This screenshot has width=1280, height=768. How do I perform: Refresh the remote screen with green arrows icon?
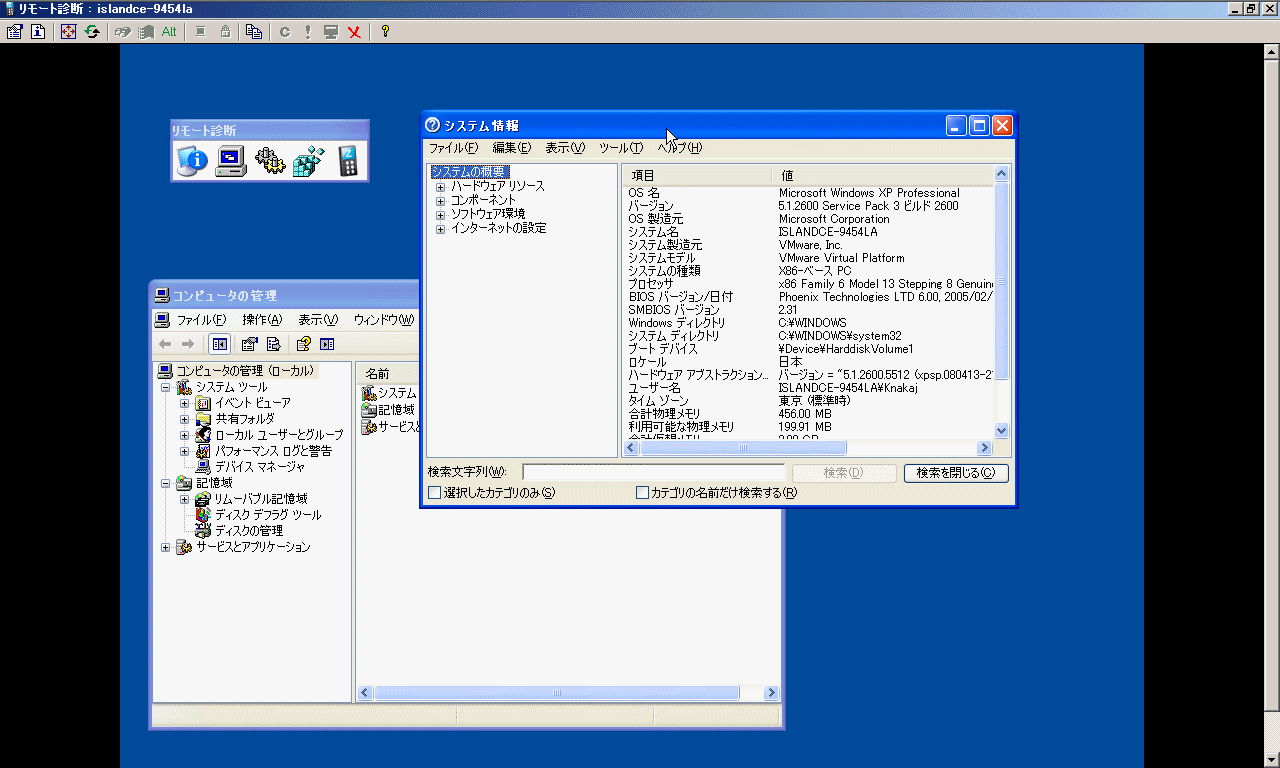(92, 31)
